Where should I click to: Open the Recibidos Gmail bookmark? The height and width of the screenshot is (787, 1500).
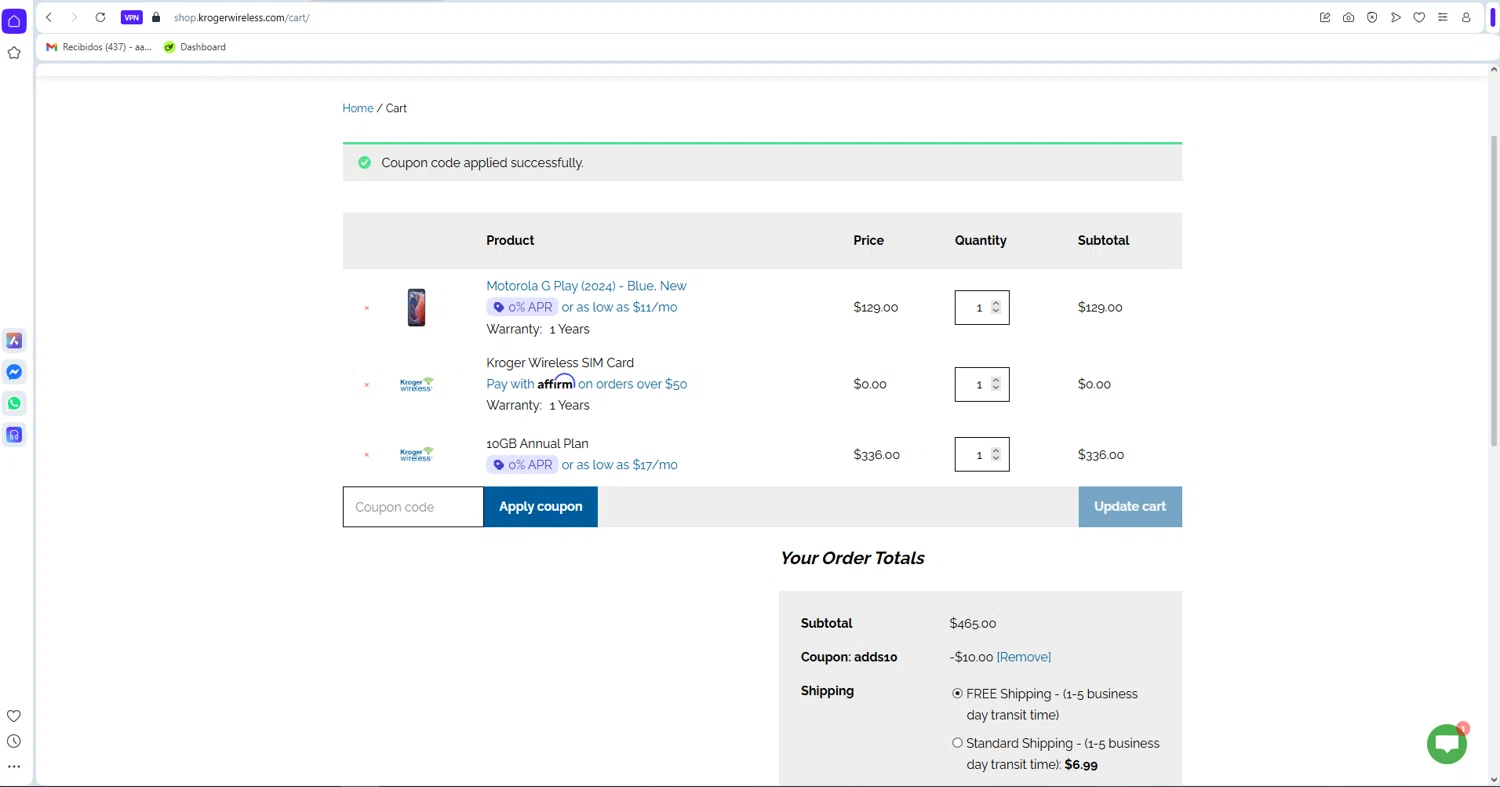[x=99, y=47]
